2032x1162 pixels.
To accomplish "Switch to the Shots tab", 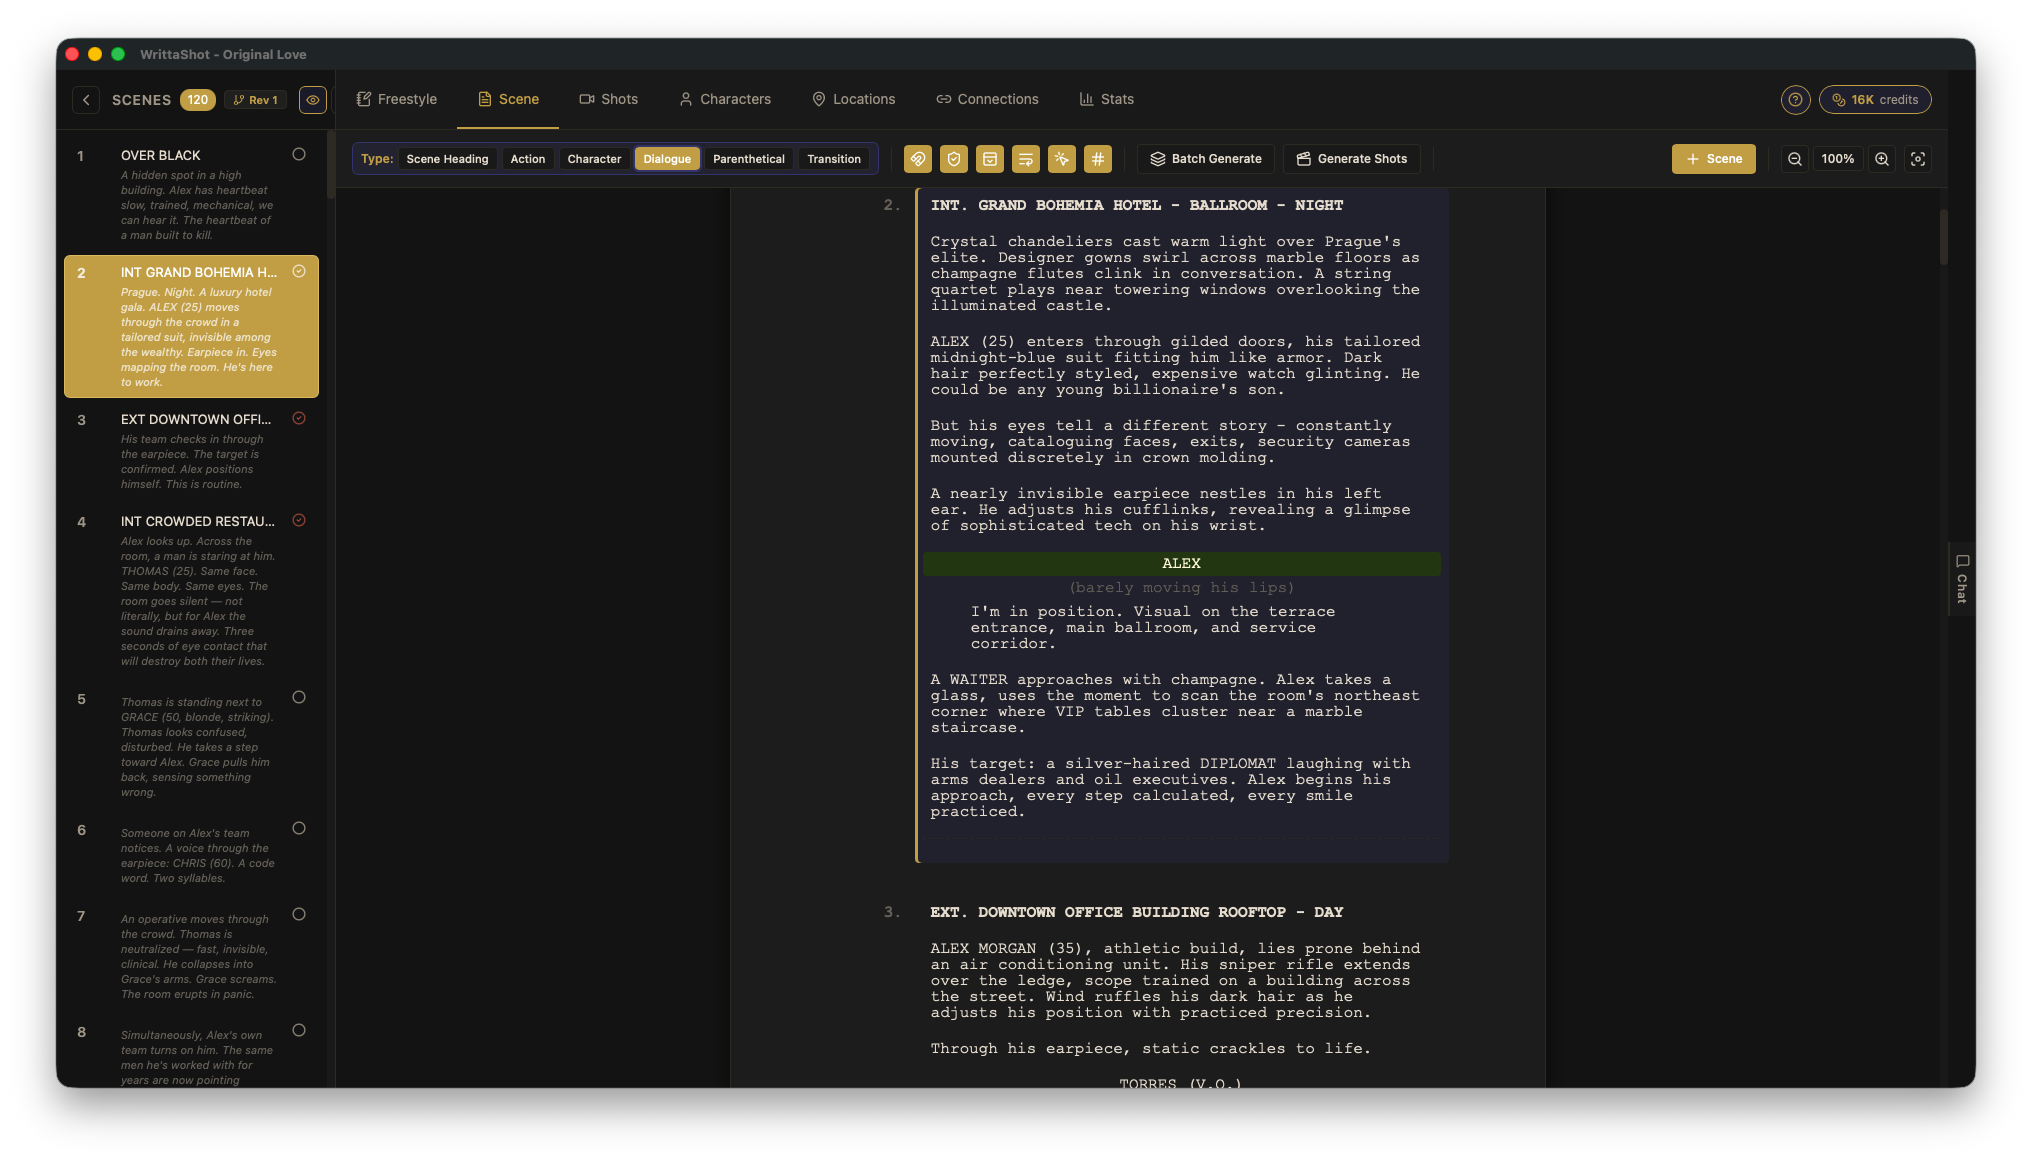I will [608, 99].
